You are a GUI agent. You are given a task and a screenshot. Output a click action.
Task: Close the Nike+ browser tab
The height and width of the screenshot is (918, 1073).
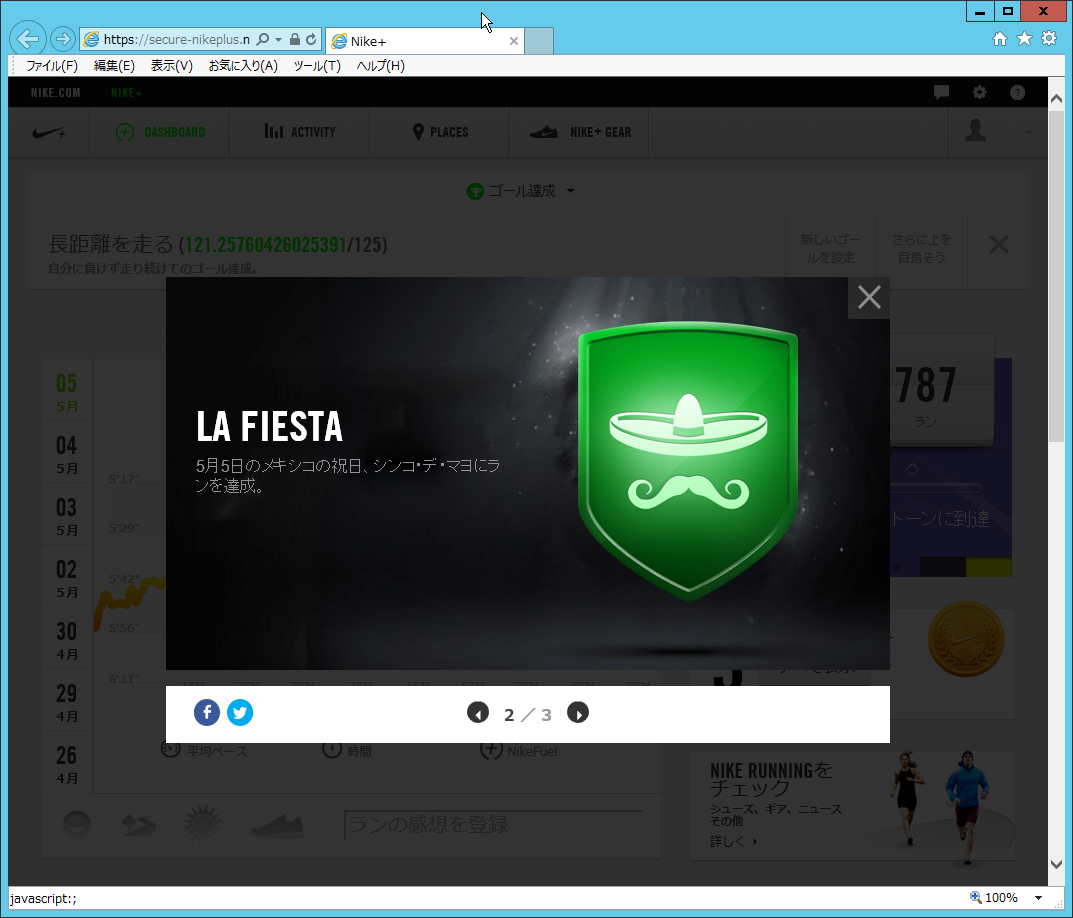point(514,41)
